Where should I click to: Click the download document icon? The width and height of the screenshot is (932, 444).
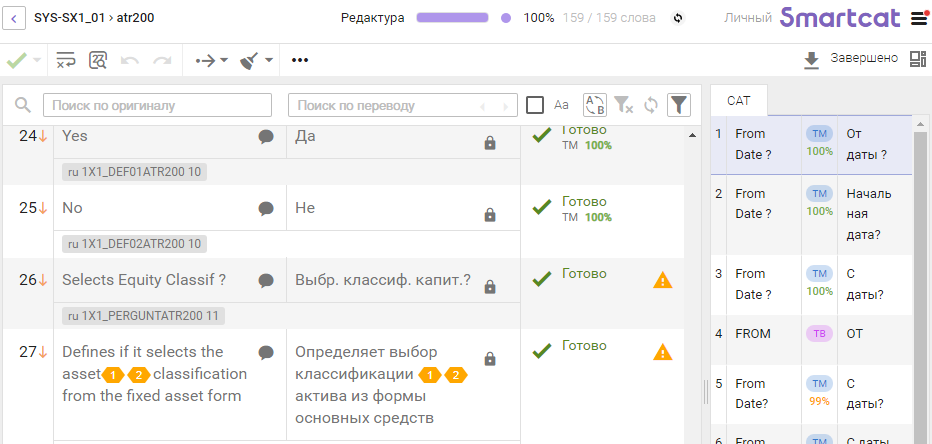pyautogui.click(x=811, y=60)
